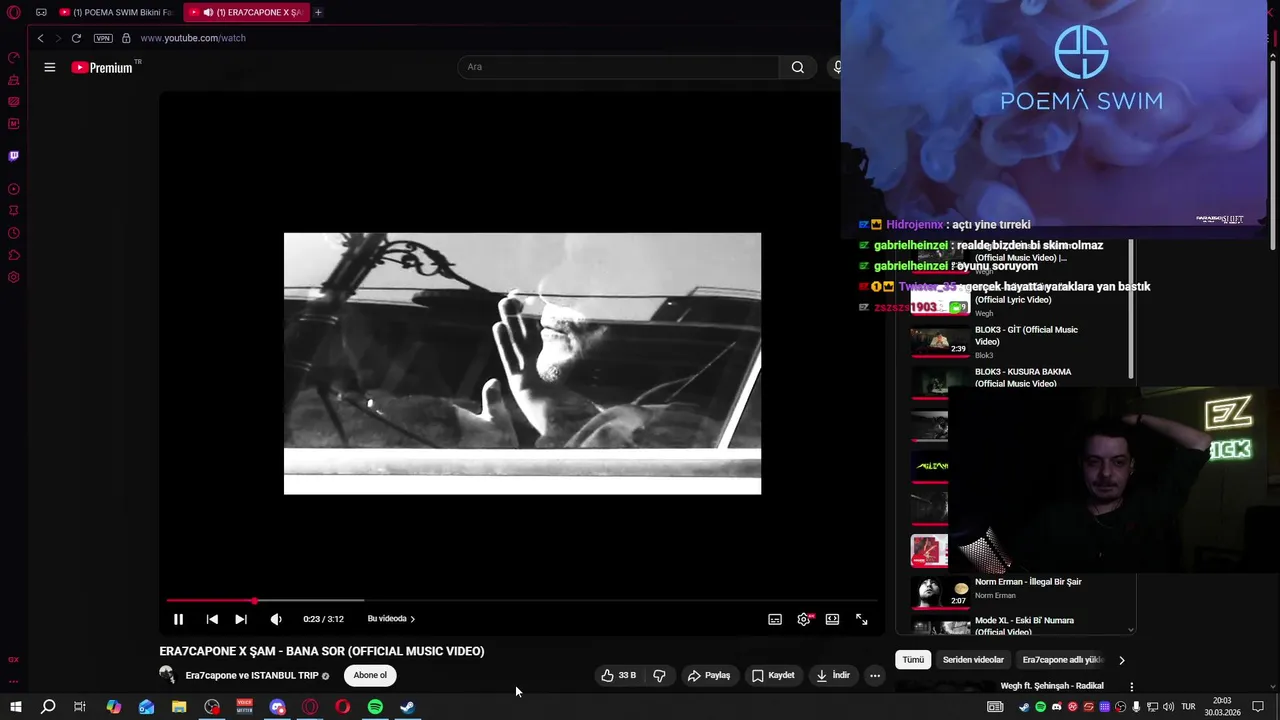Screen dimensions: 1280x720
Task: Open Windows taskbar search magnifier
Action: click(48, 707)
